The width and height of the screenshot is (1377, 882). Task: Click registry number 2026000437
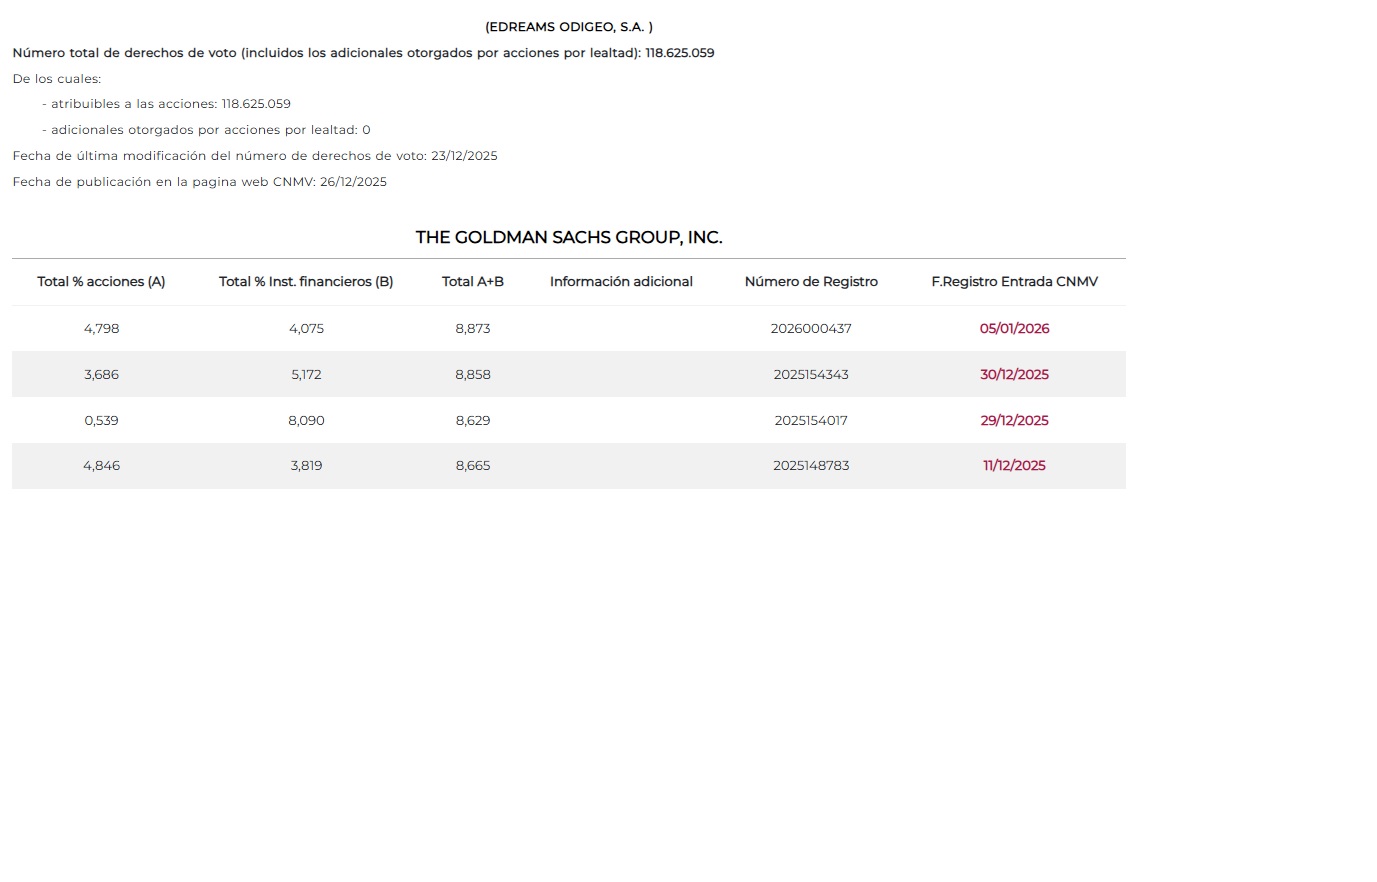click(811, 328)
